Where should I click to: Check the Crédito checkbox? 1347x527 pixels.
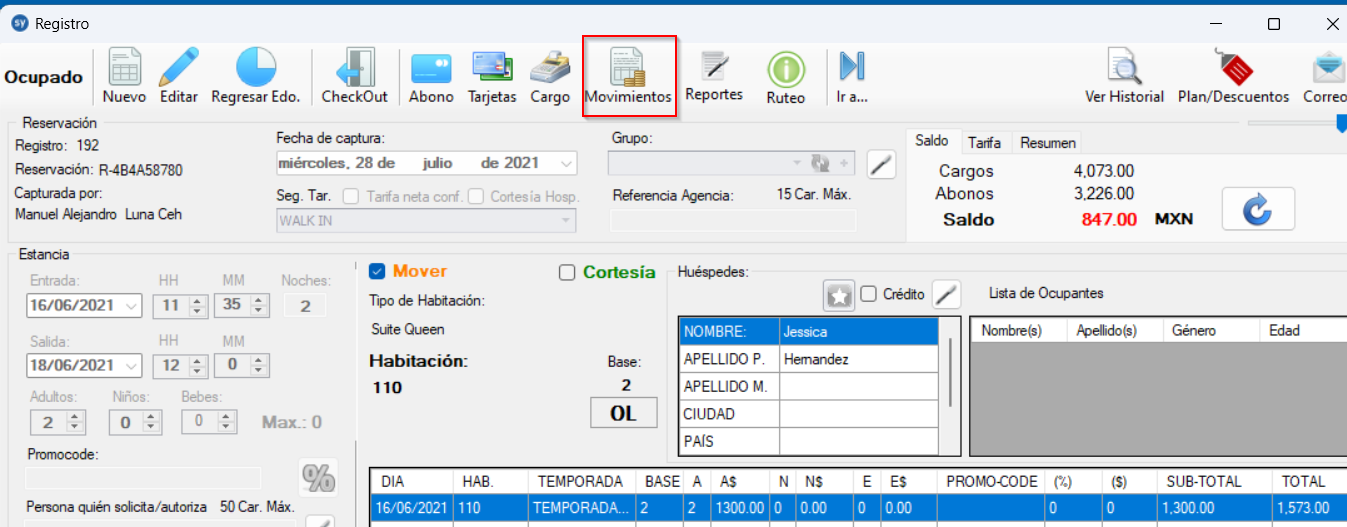[868, 294]
